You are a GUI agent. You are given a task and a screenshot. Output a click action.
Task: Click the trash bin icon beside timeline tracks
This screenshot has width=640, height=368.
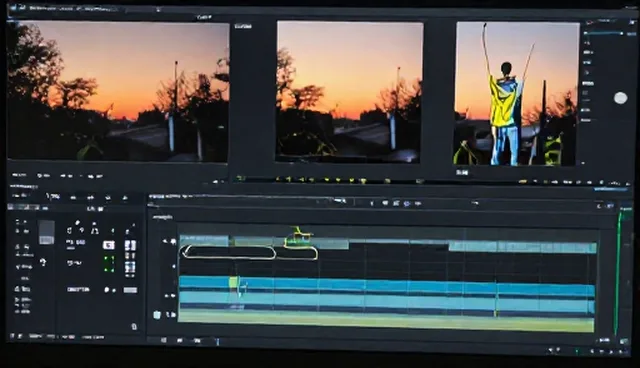coord(157,315)
